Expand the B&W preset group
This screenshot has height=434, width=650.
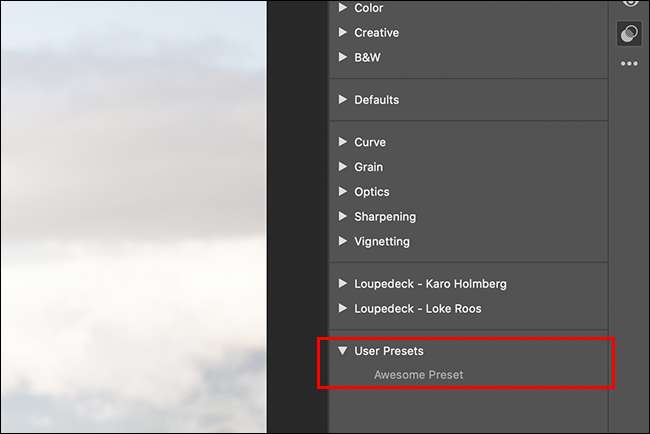(343, 58)
